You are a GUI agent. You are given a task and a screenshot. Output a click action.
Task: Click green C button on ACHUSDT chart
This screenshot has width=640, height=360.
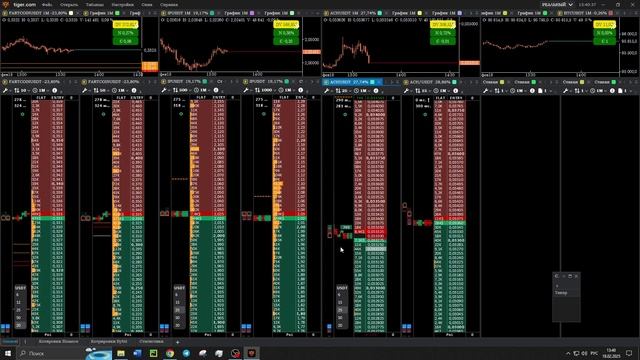[442, 41]
